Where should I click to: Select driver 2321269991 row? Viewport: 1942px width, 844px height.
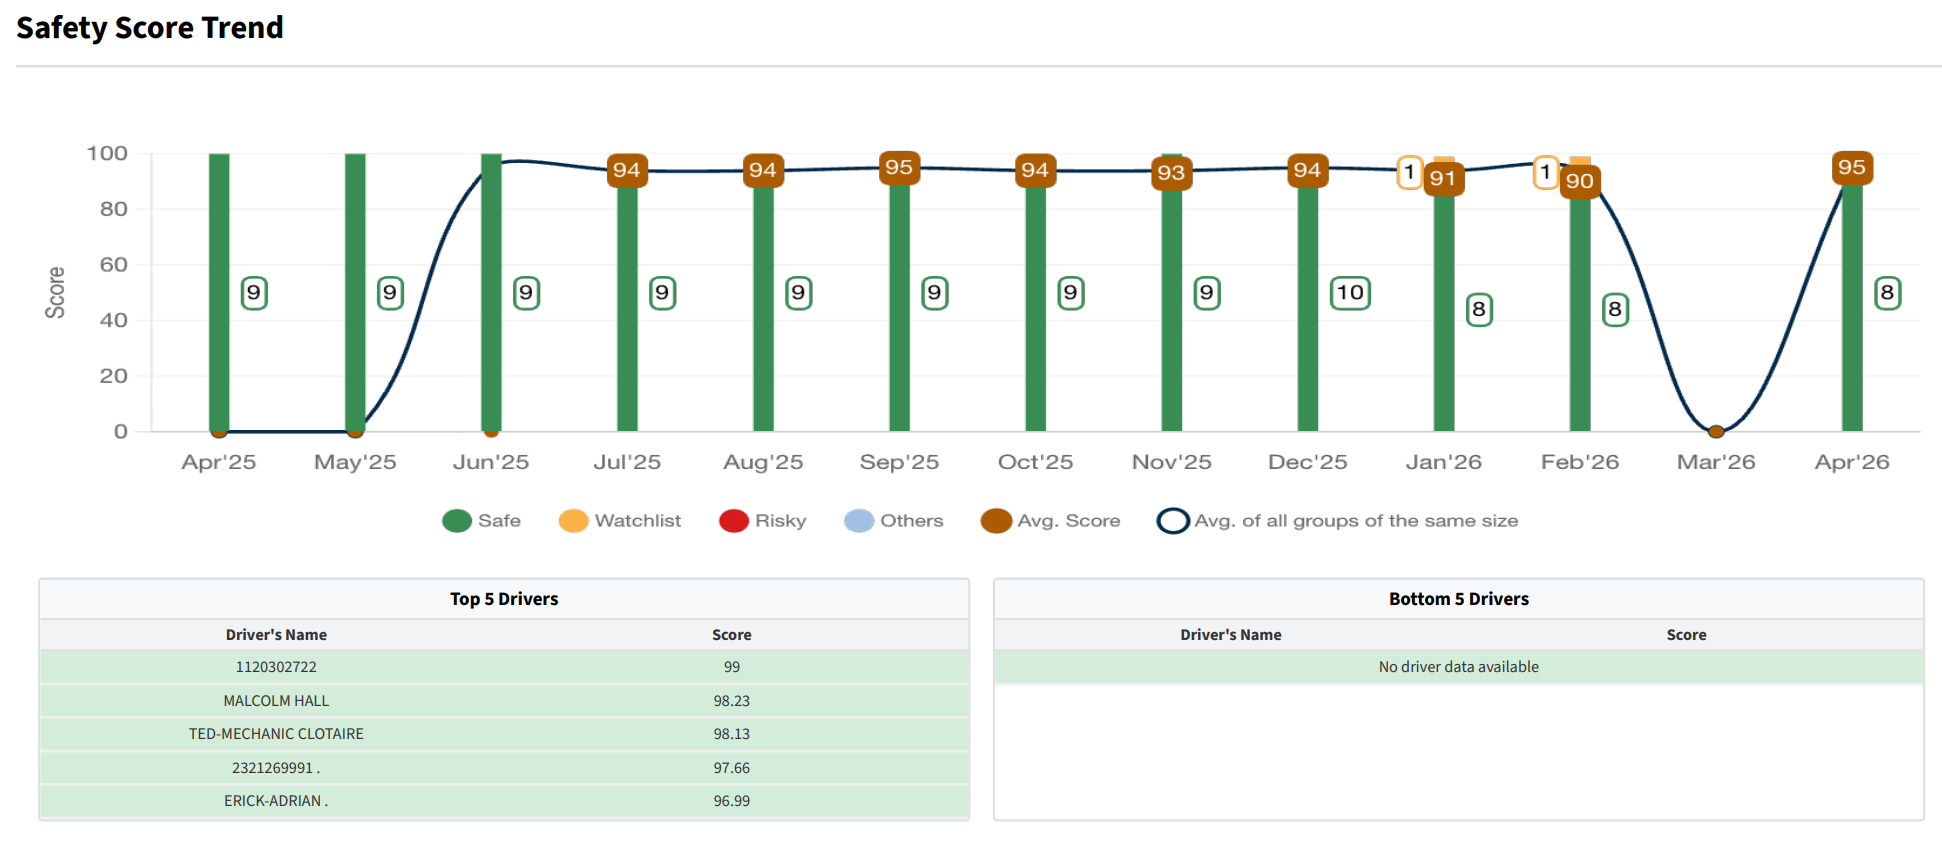[504, 768]
